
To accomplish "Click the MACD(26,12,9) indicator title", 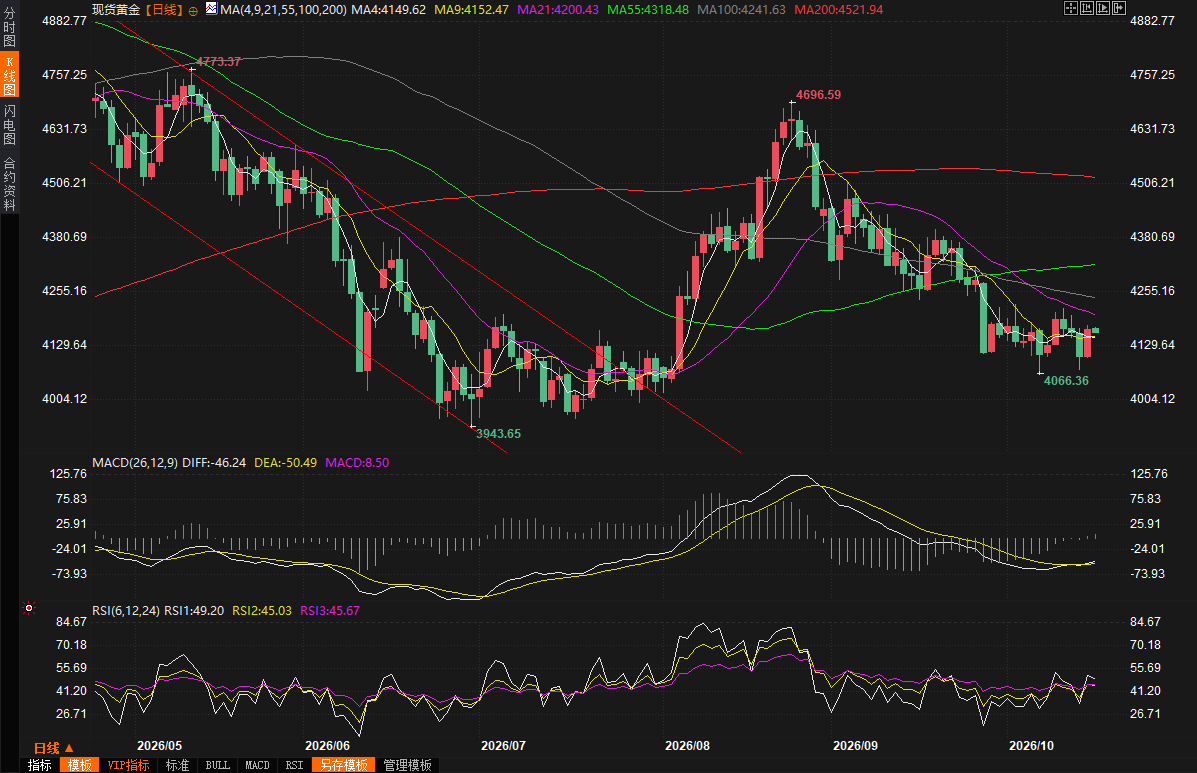I will click(x=135, y=462).
